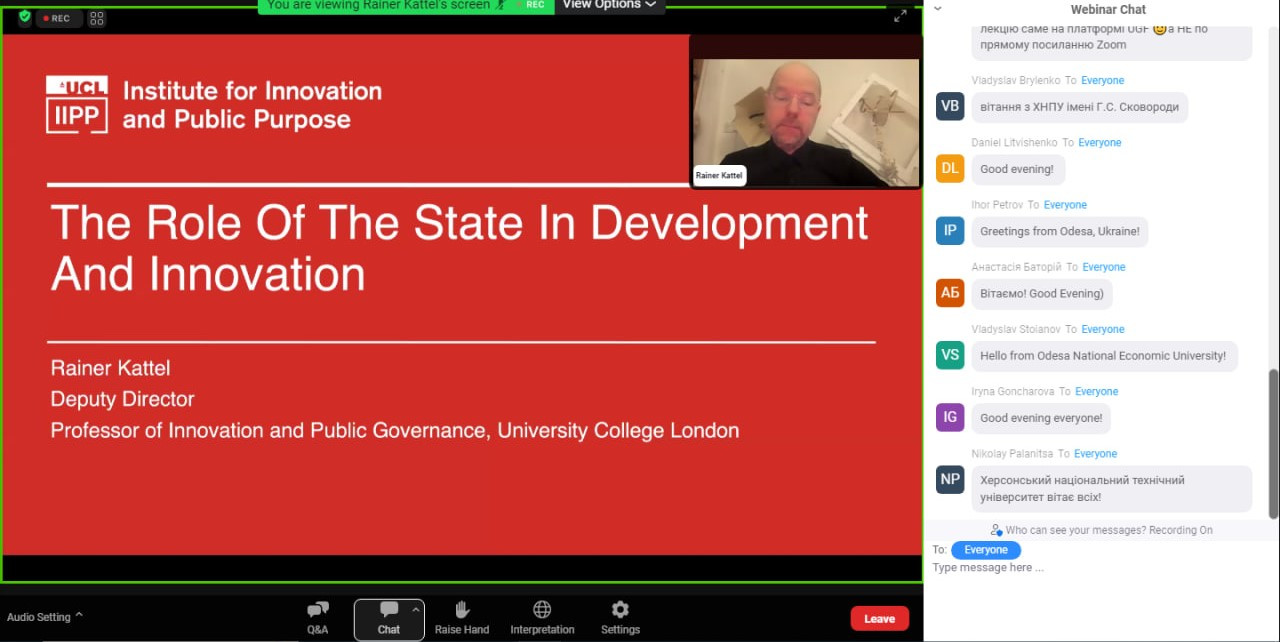The image size is (1280, 642).
Task: Click the slide title 'The Role Of The State'
Action: click(460, 247)
